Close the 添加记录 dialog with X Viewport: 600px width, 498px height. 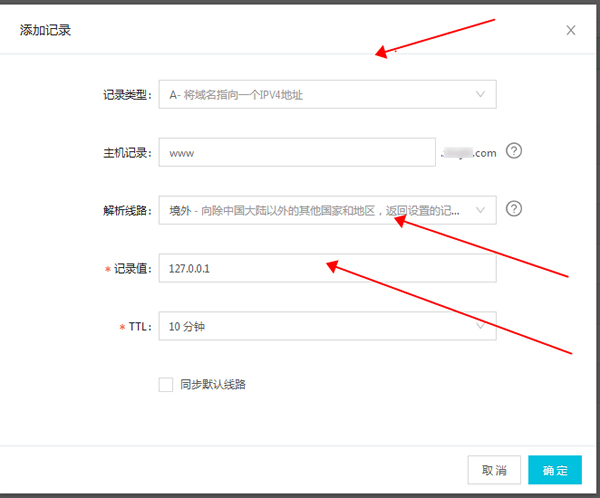(x=571, y=30)
